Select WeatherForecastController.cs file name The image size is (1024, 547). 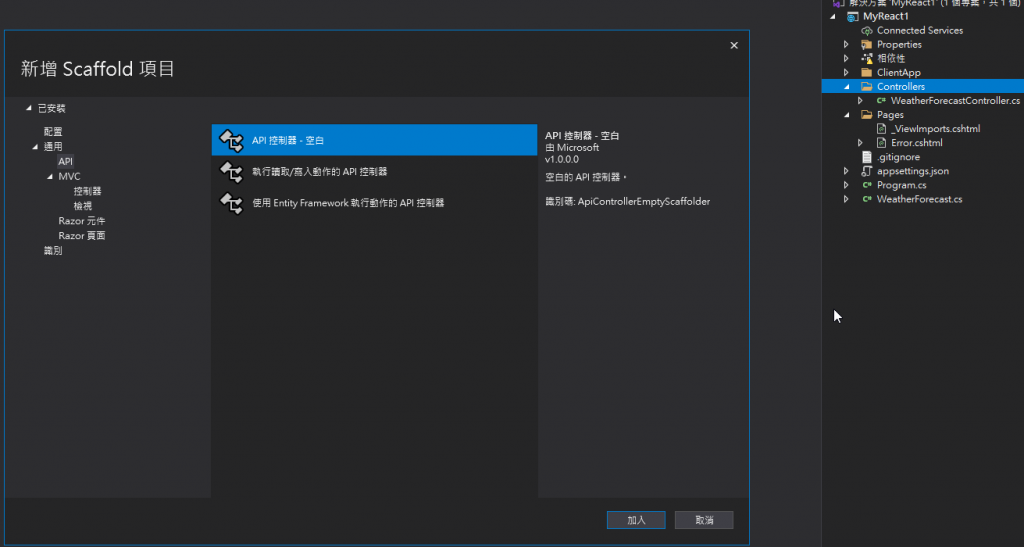click(x=955, y=101)
